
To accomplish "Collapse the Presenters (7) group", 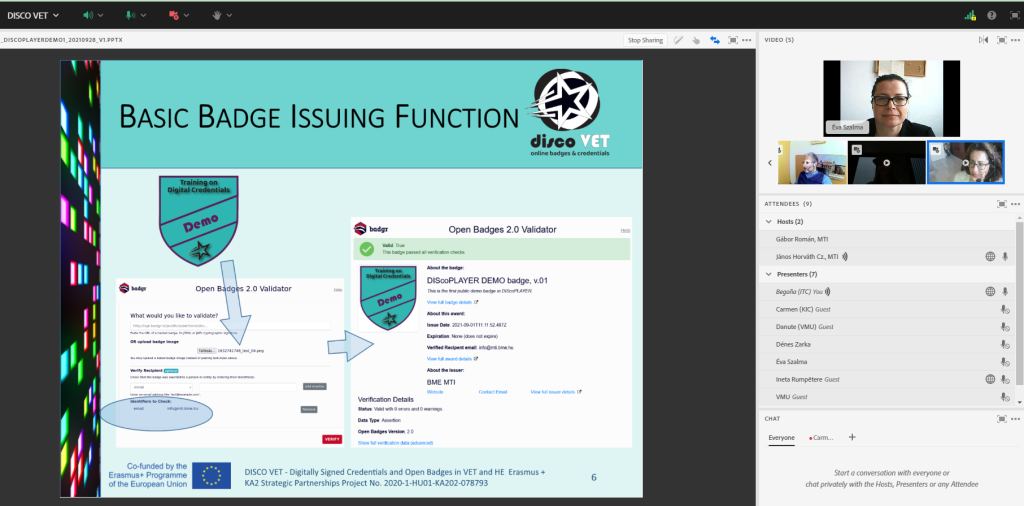I will [x=768, y=274].
